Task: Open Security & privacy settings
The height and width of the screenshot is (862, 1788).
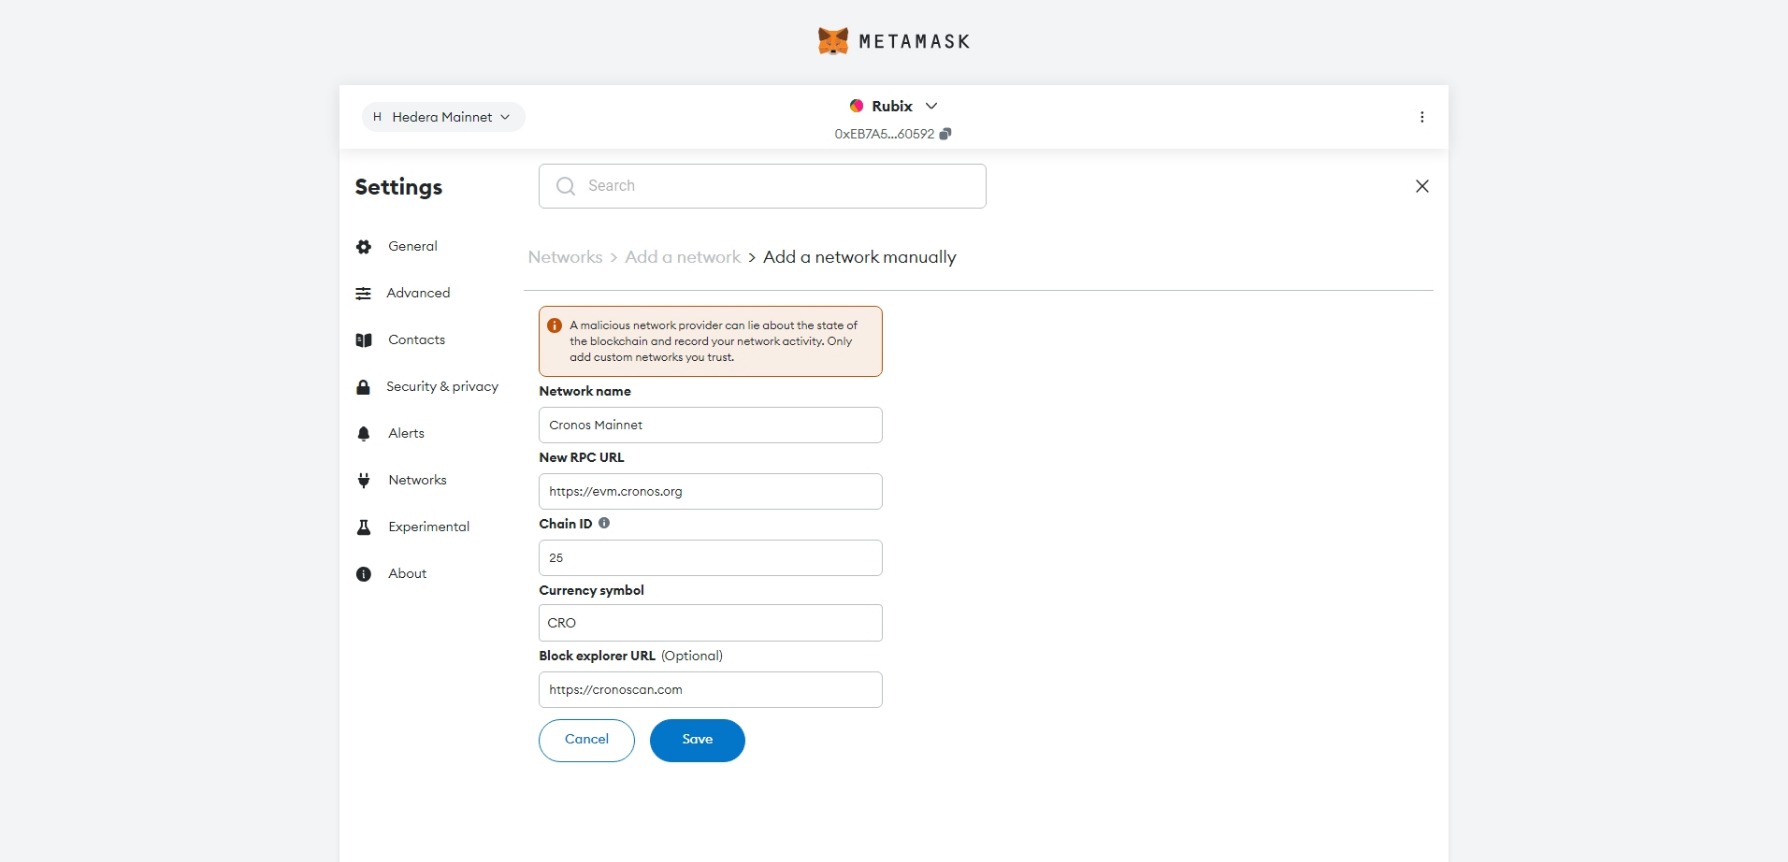Action: 442,387
